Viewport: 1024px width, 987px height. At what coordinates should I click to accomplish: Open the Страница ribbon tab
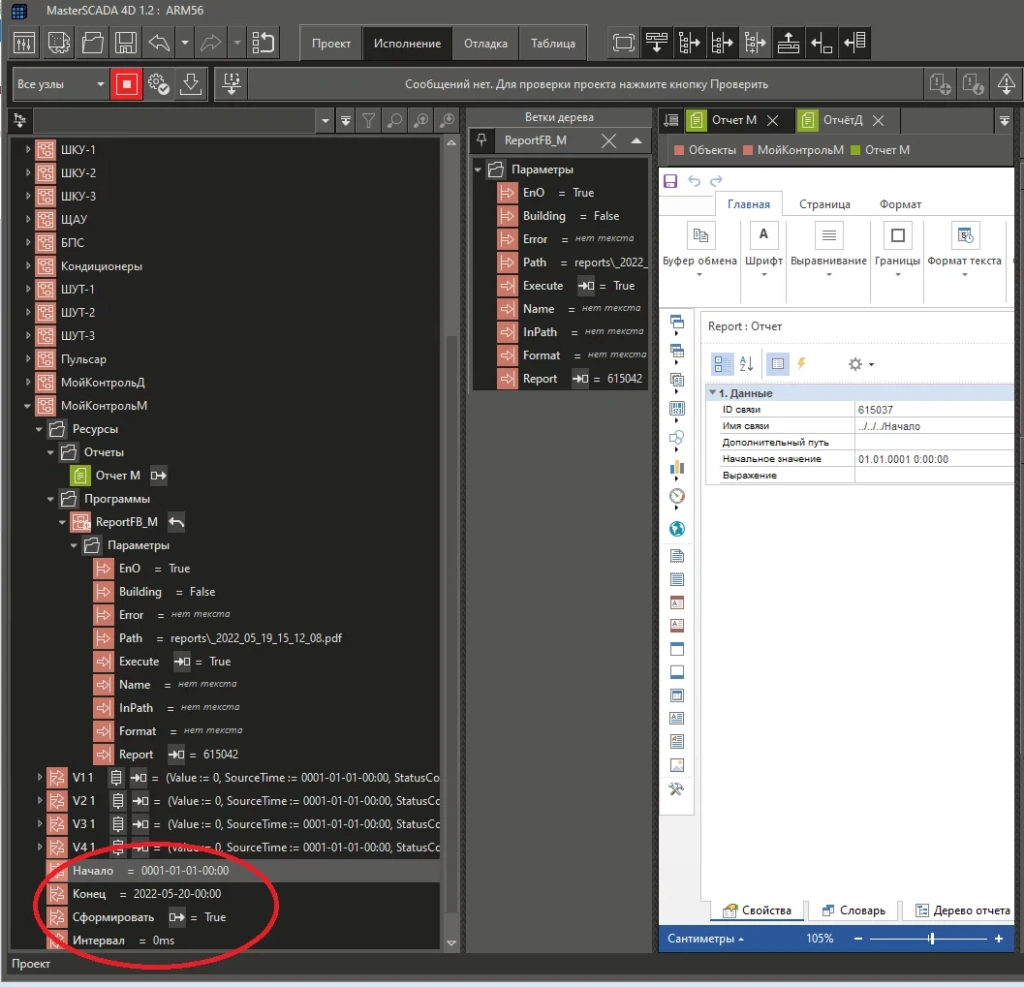coord(824,204)
